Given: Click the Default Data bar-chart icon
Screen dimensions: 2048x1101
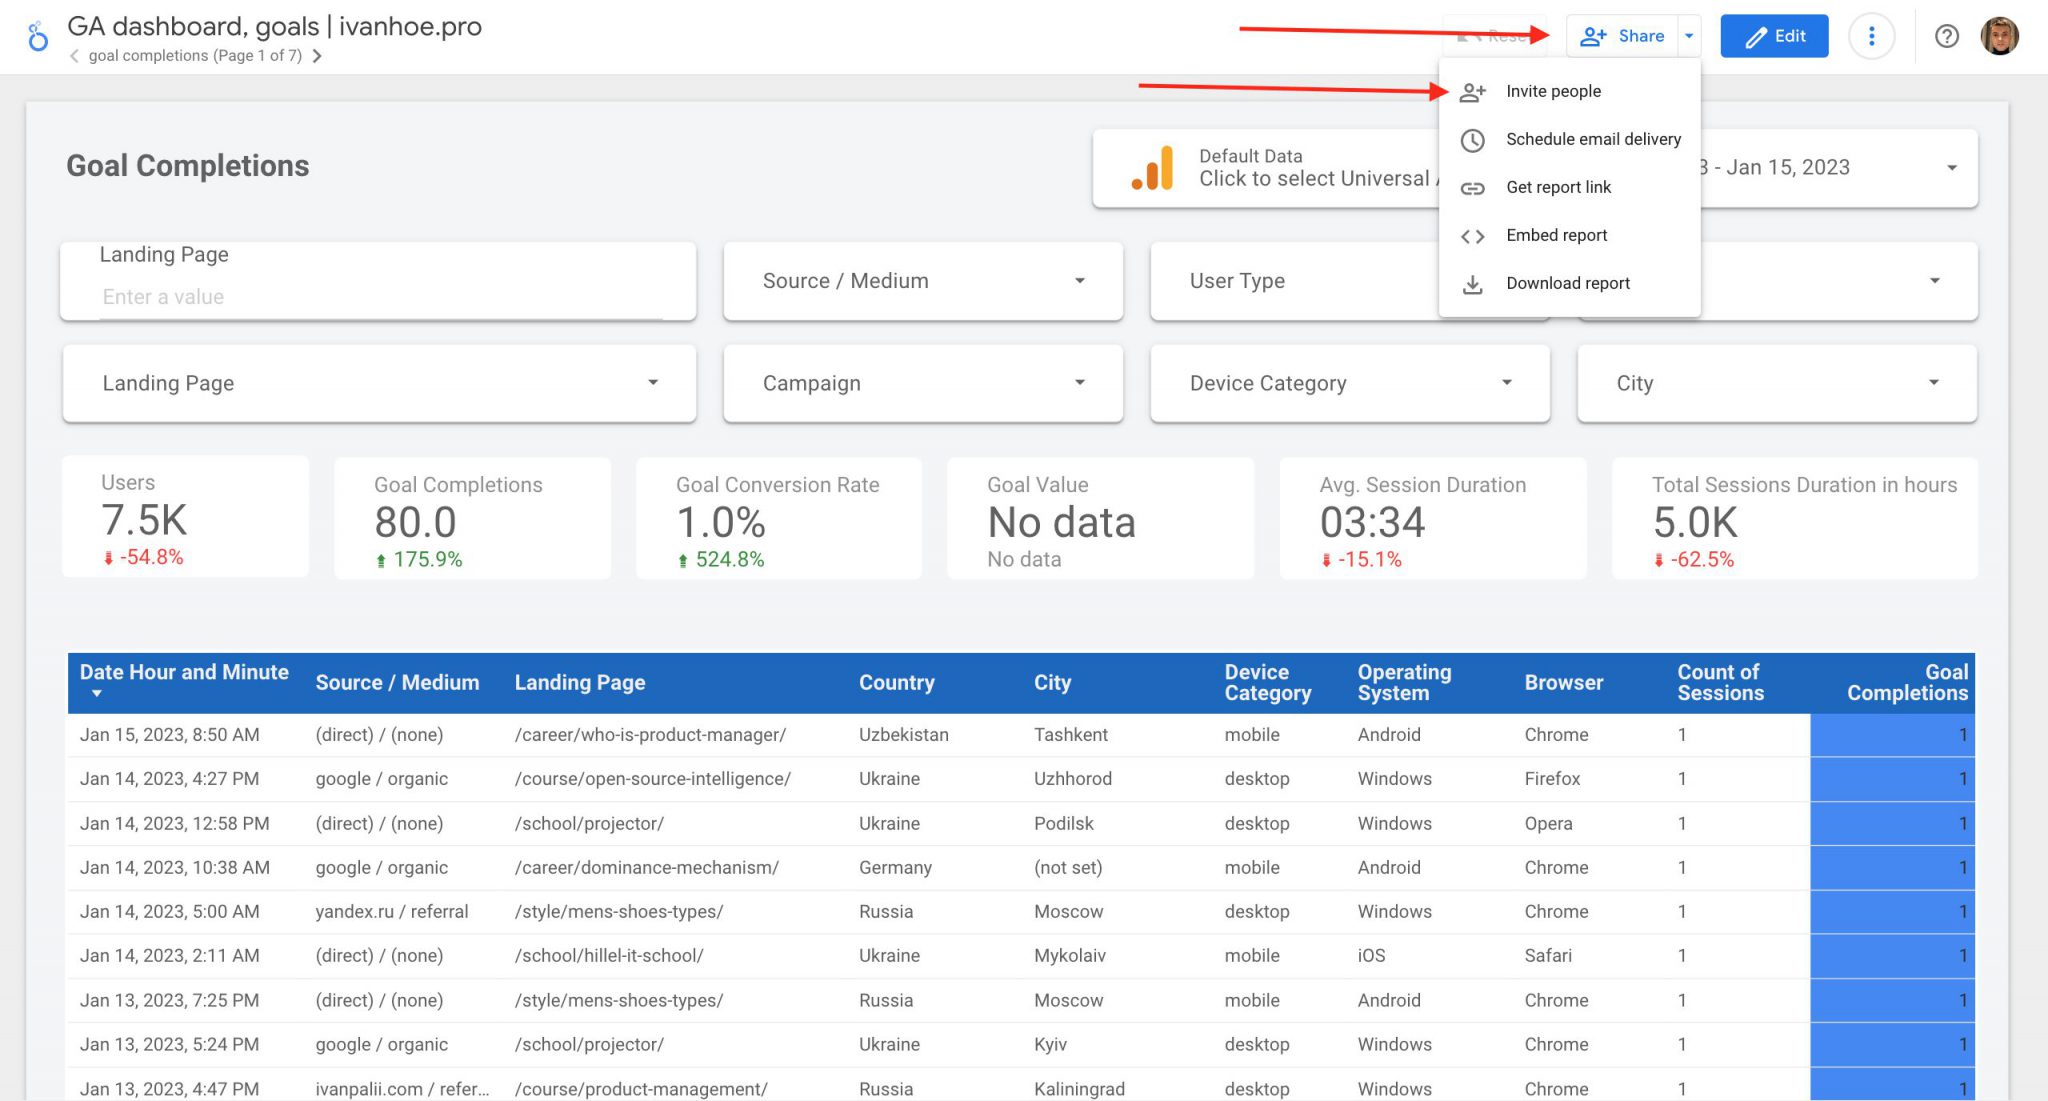Looking at the screenshot, I should (x=1152, y=167).
